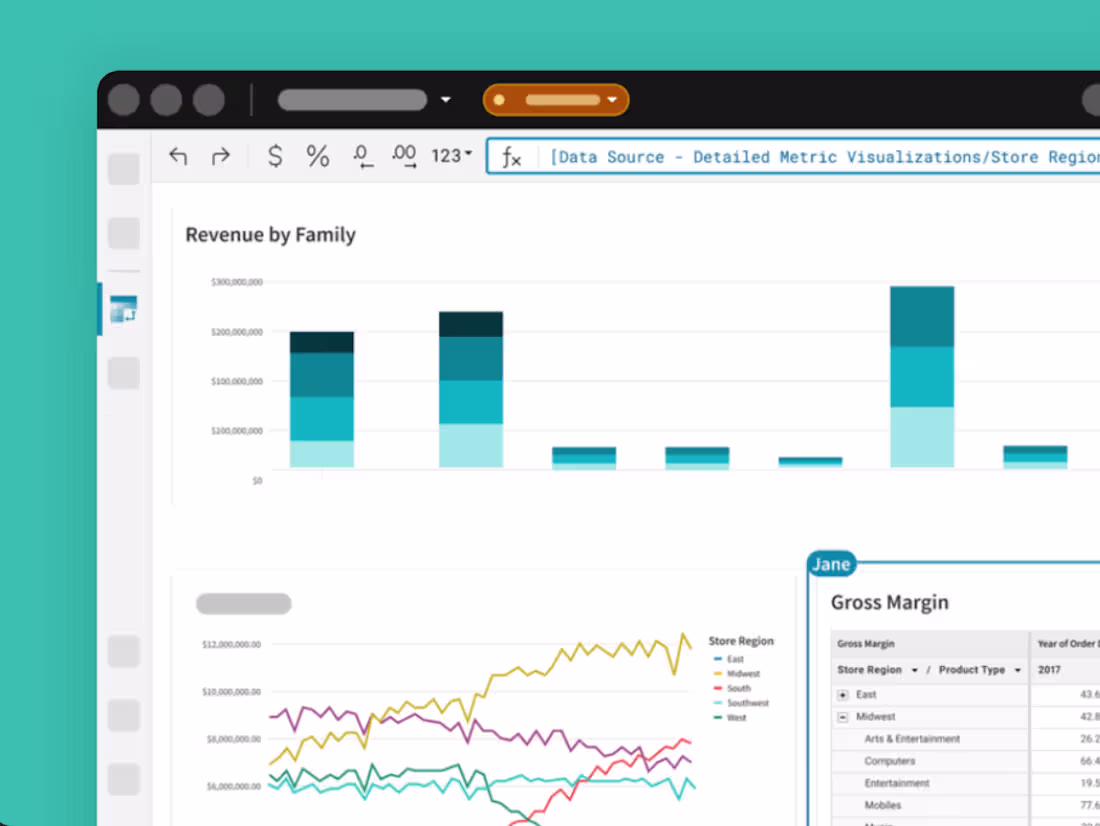This screenshot has width=1100, height=826.
Task: Click the $300,000,000 axis label
Action: click(236, 282)
